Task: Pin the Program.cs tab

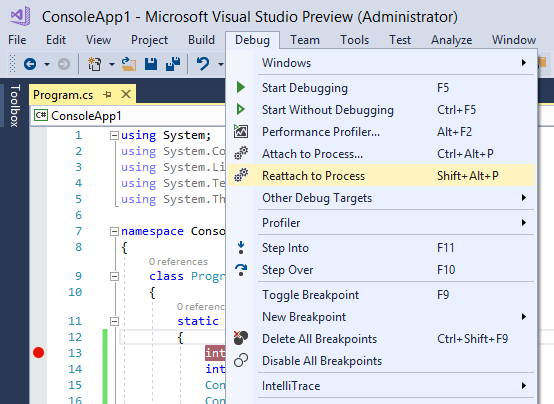Action: click(107, 94)
